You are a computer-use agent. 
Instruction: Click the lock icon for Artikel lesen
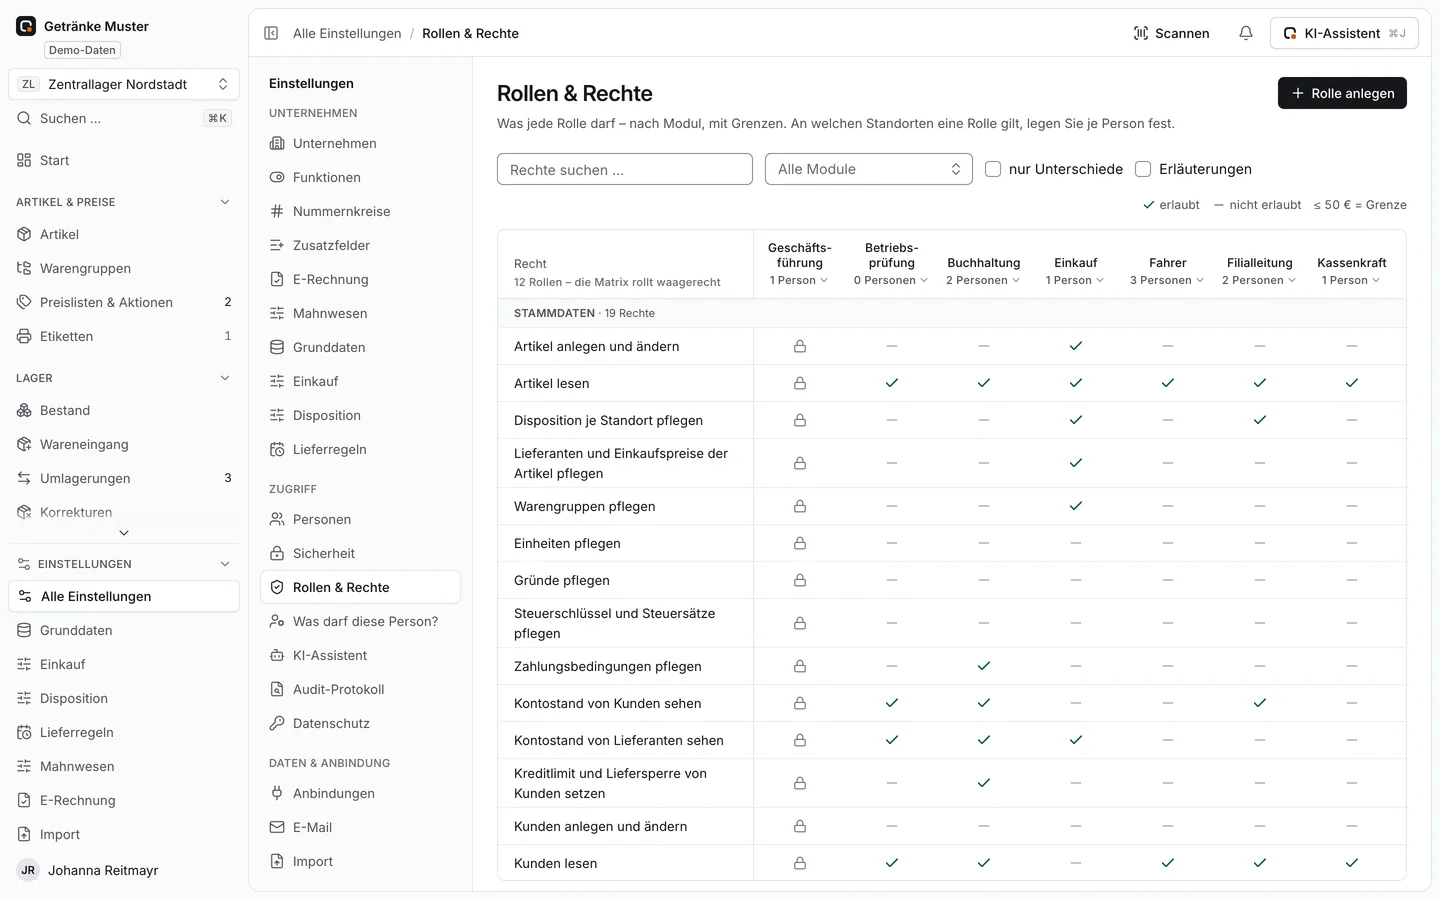(x=800, y=383)
